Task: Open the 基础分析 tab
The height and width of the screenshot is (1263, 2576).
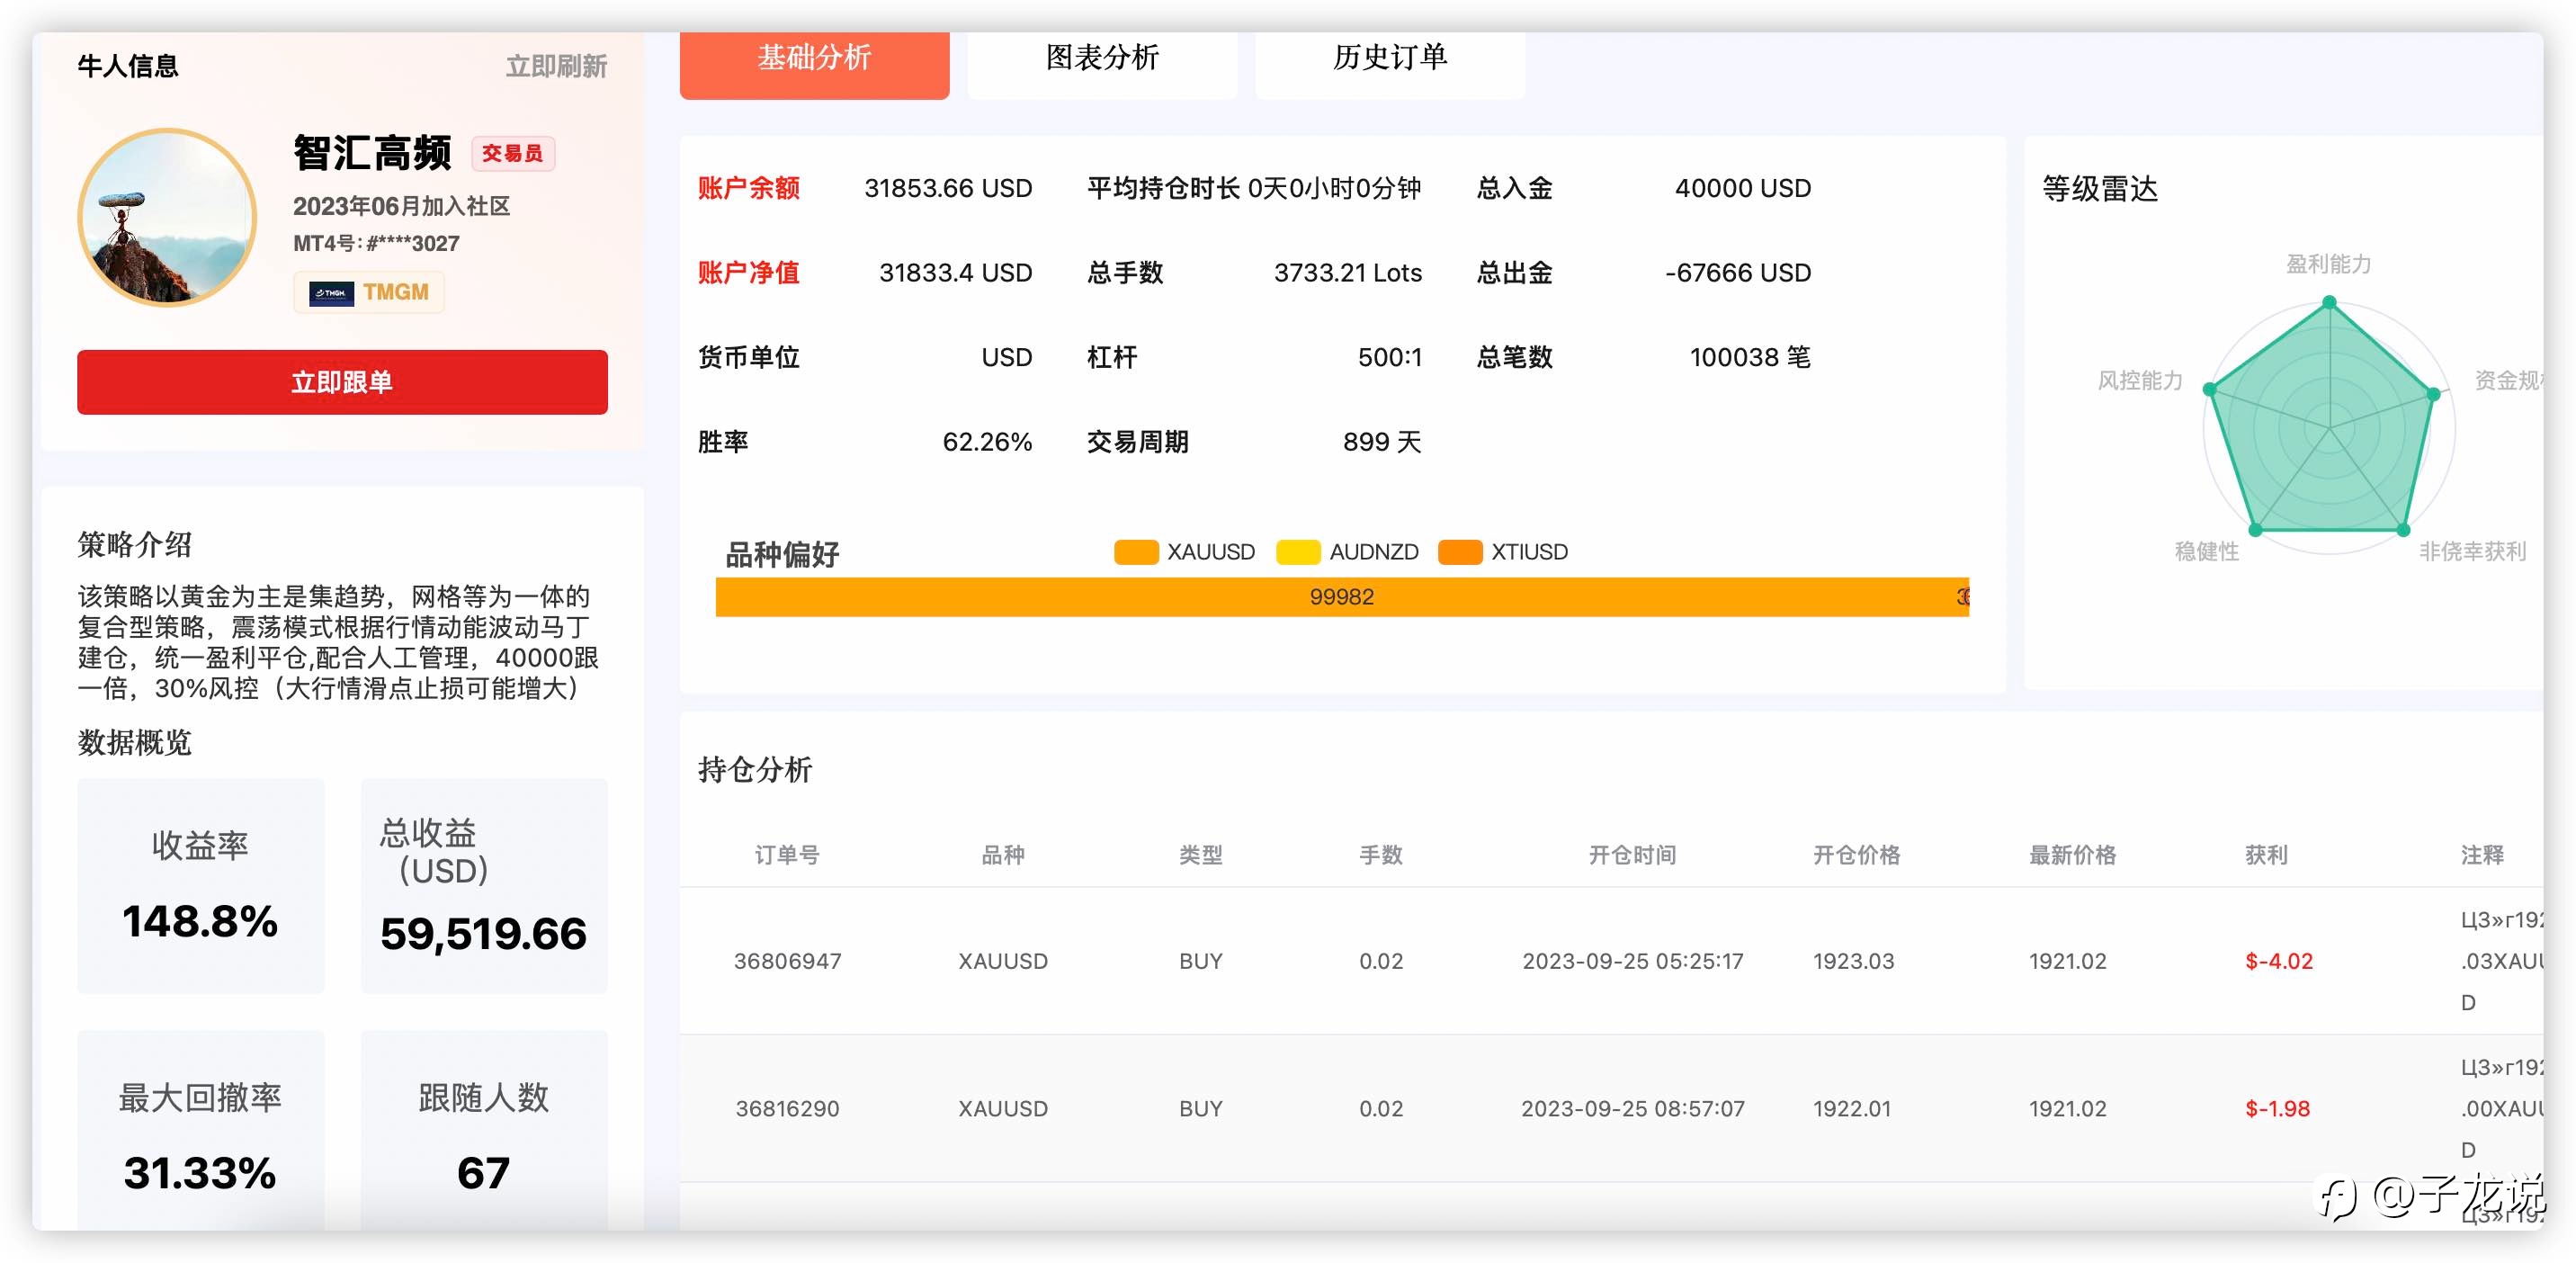Action: 814,60
